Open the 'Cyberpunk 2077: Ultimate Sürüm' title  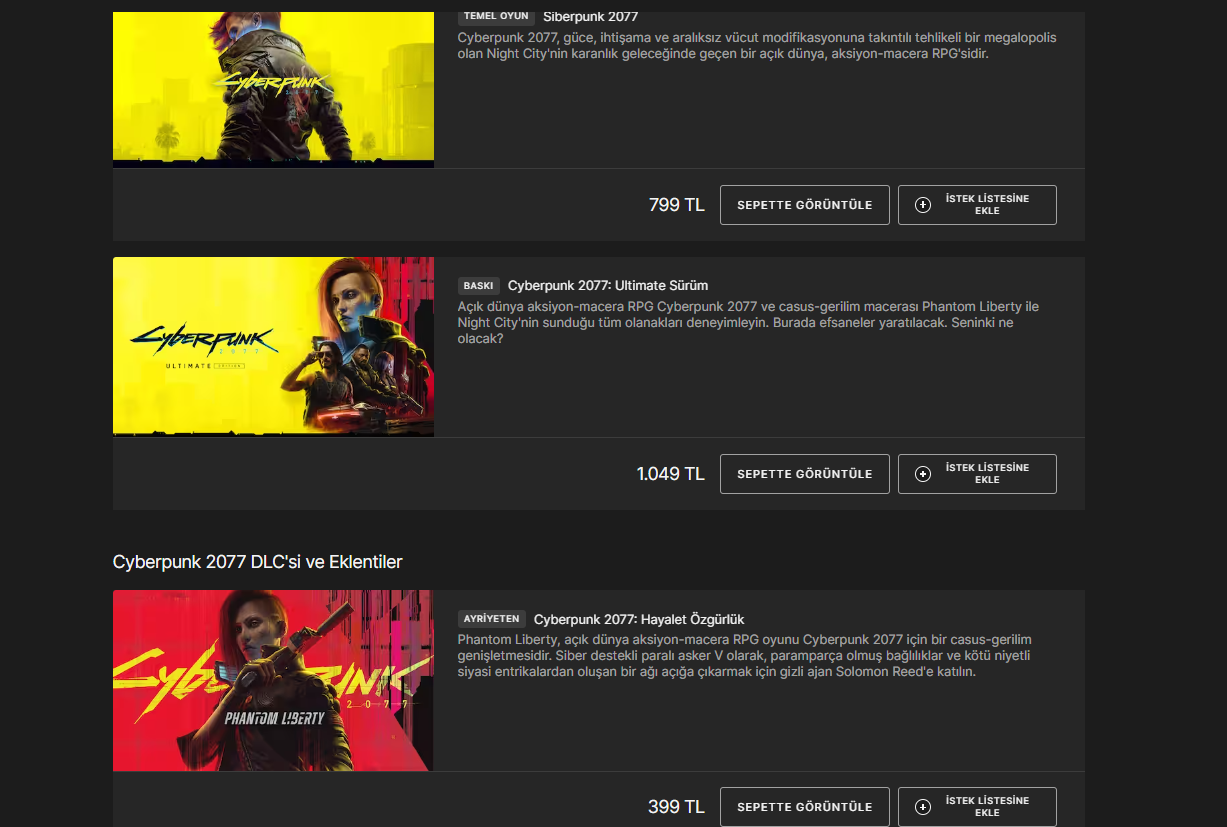[x=608, y=285]
